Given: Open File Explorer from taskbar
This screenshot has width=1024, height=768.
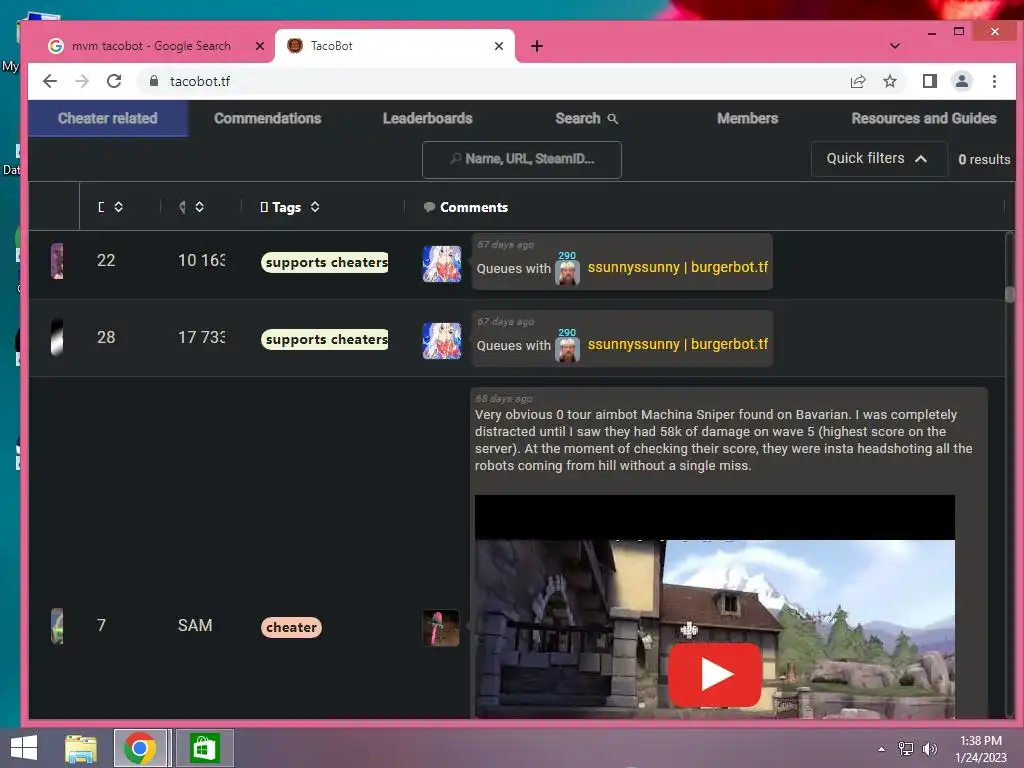Looking at the screenshot, I should pyautogui.click(x=81, y=748).
